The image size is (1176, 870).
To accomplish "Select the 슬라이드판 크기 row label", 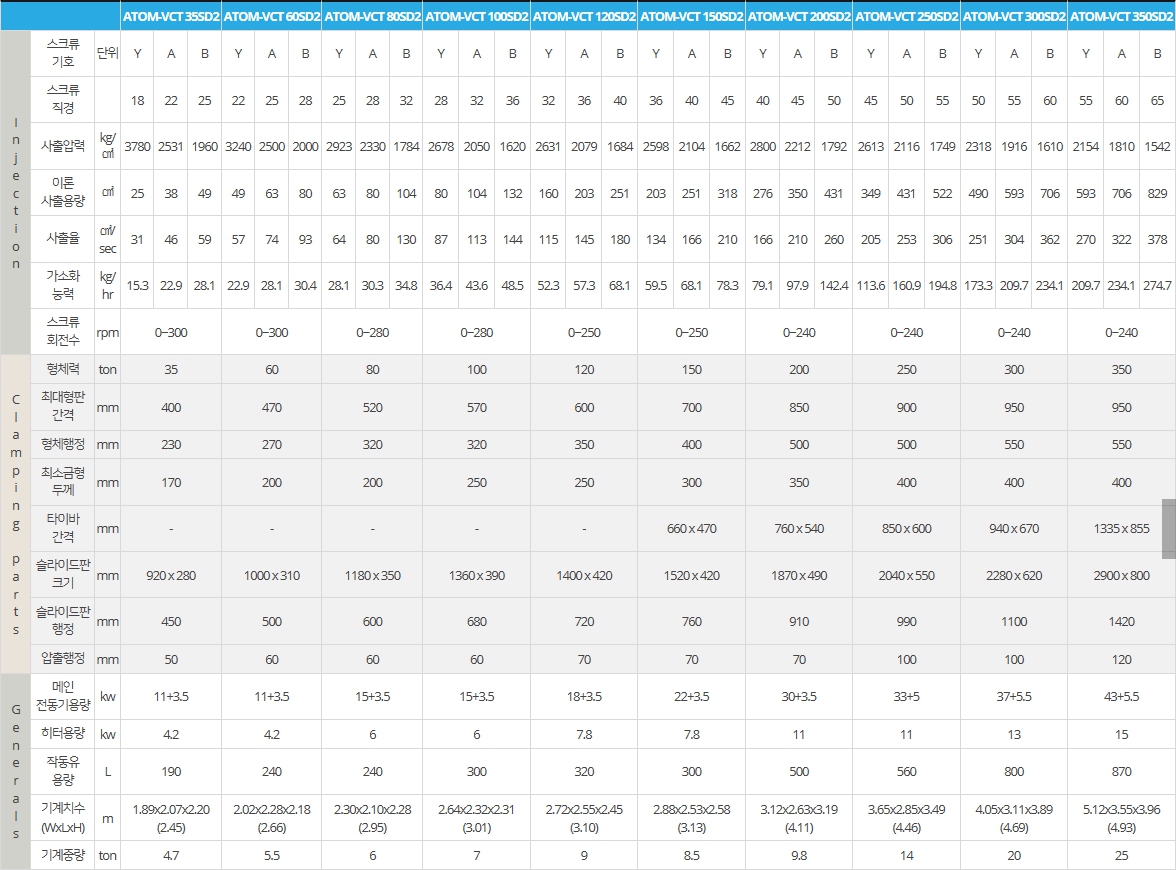I will click(62, 575).
